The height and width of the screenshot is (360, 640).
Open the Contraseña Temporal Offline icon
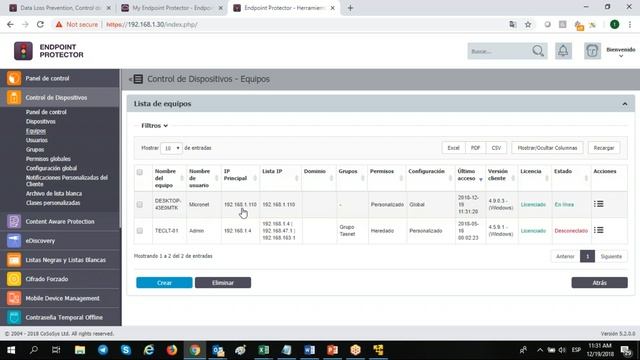[x=13, y=317]
